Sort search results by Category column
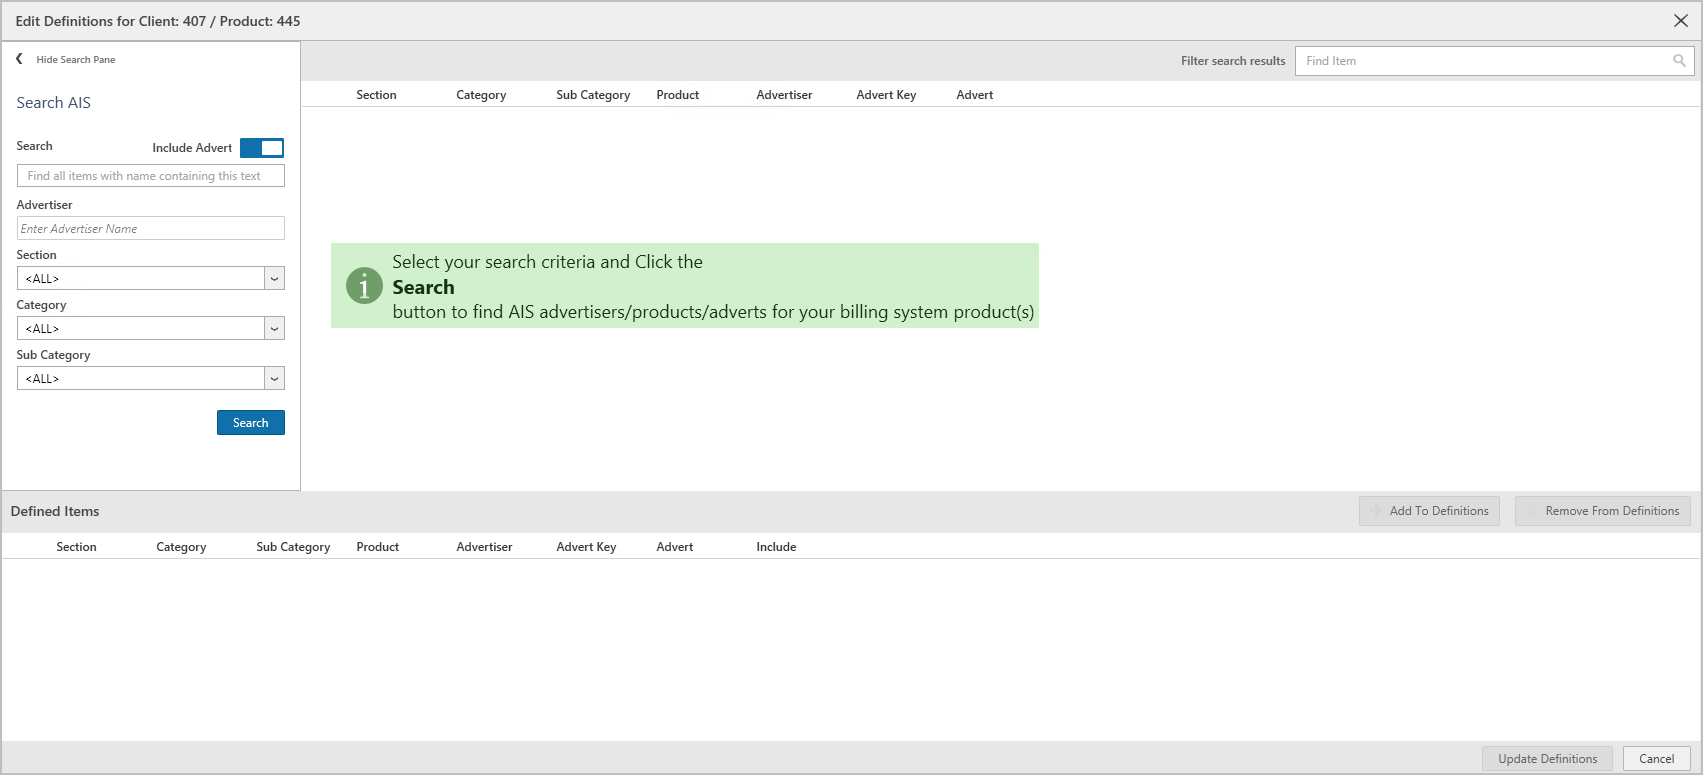 [481, 95]
